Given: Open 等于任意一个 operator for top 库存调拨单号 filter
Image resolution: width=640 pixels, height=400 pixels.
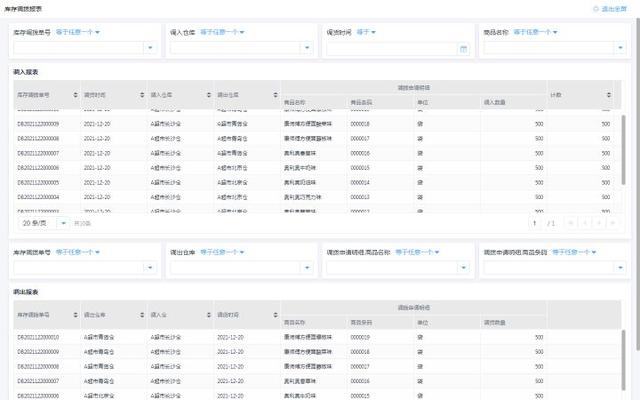Looking at the screenshot, I should coord(78,32).
